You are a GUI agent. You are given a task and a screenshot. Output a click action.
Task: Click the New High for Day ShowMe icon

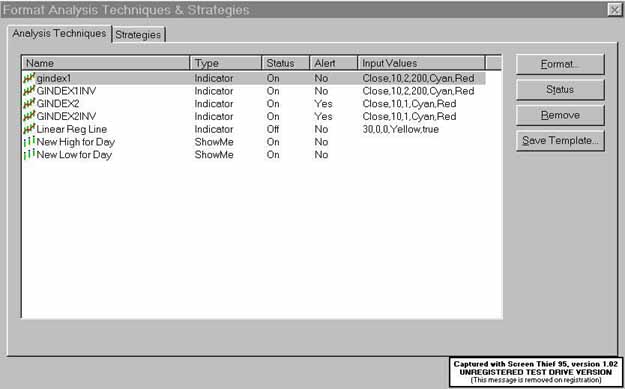click(29, 142)
